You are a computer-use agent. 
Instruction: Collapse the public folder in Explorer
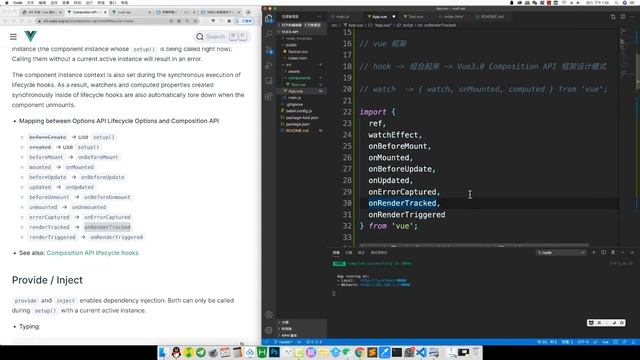click(291, 45)
